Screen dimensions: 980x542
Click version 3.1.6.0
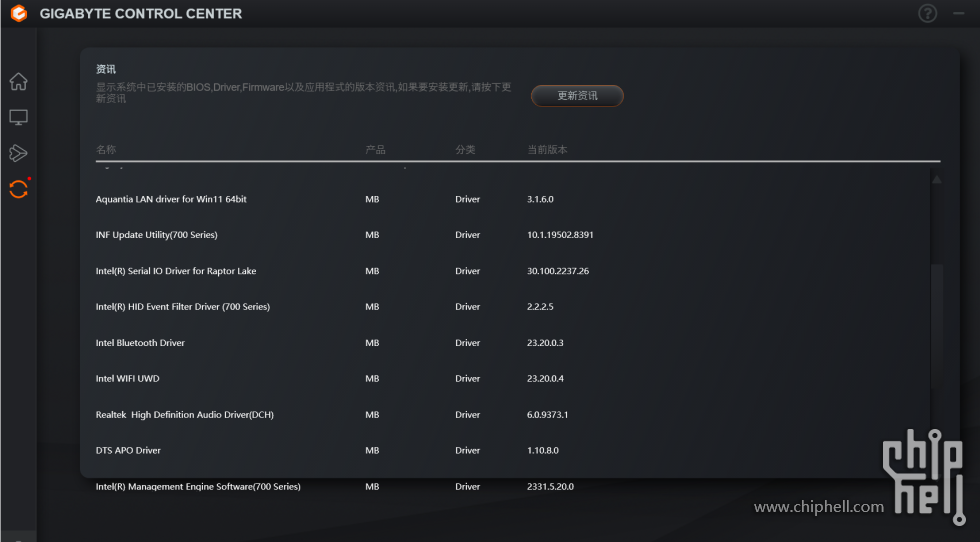pos(540,199)
